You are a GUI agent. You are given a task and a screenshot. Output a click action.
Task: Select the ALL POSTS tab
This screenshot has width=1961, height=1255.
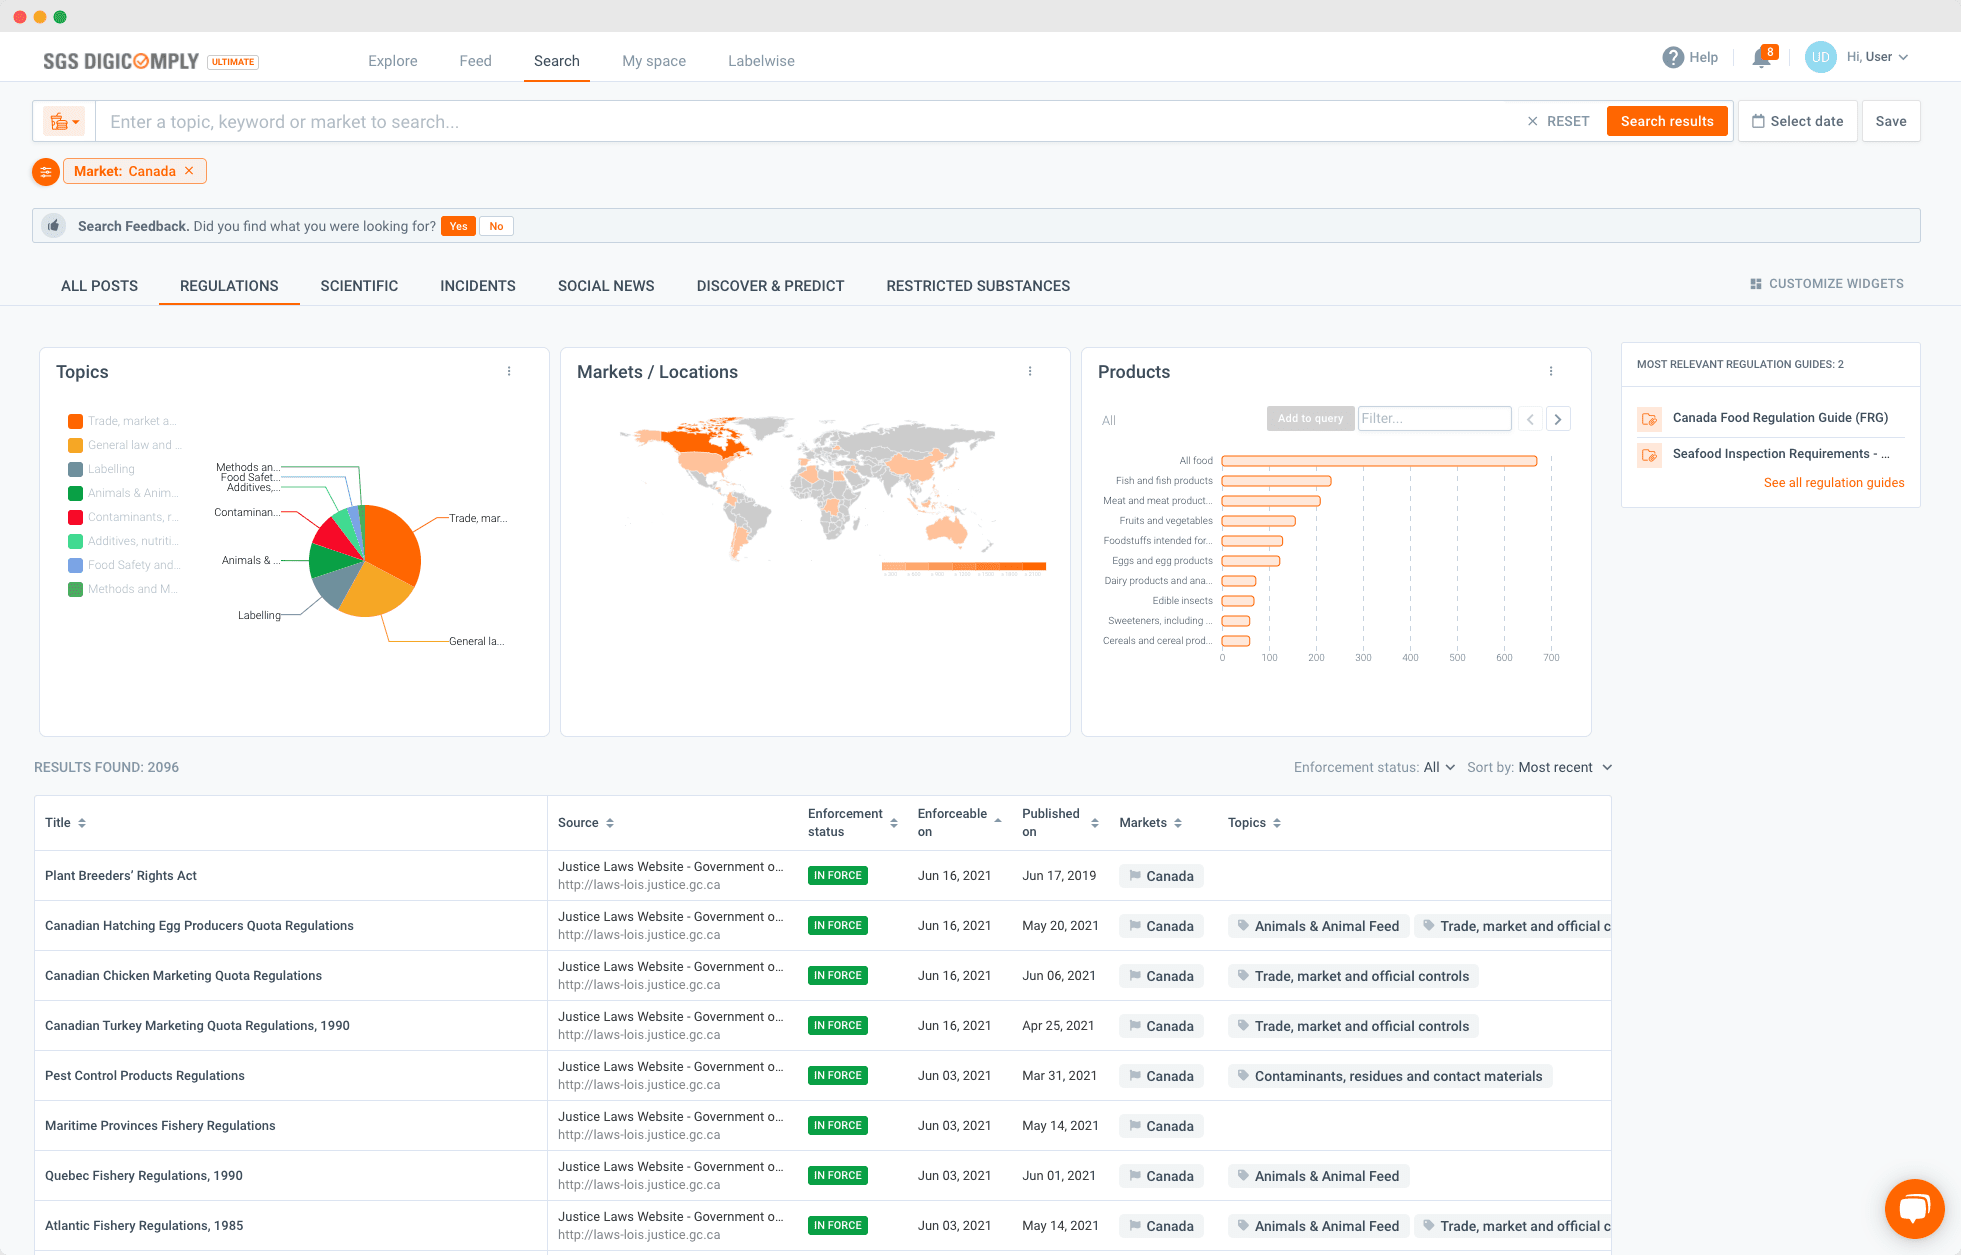tap(99, 286)
